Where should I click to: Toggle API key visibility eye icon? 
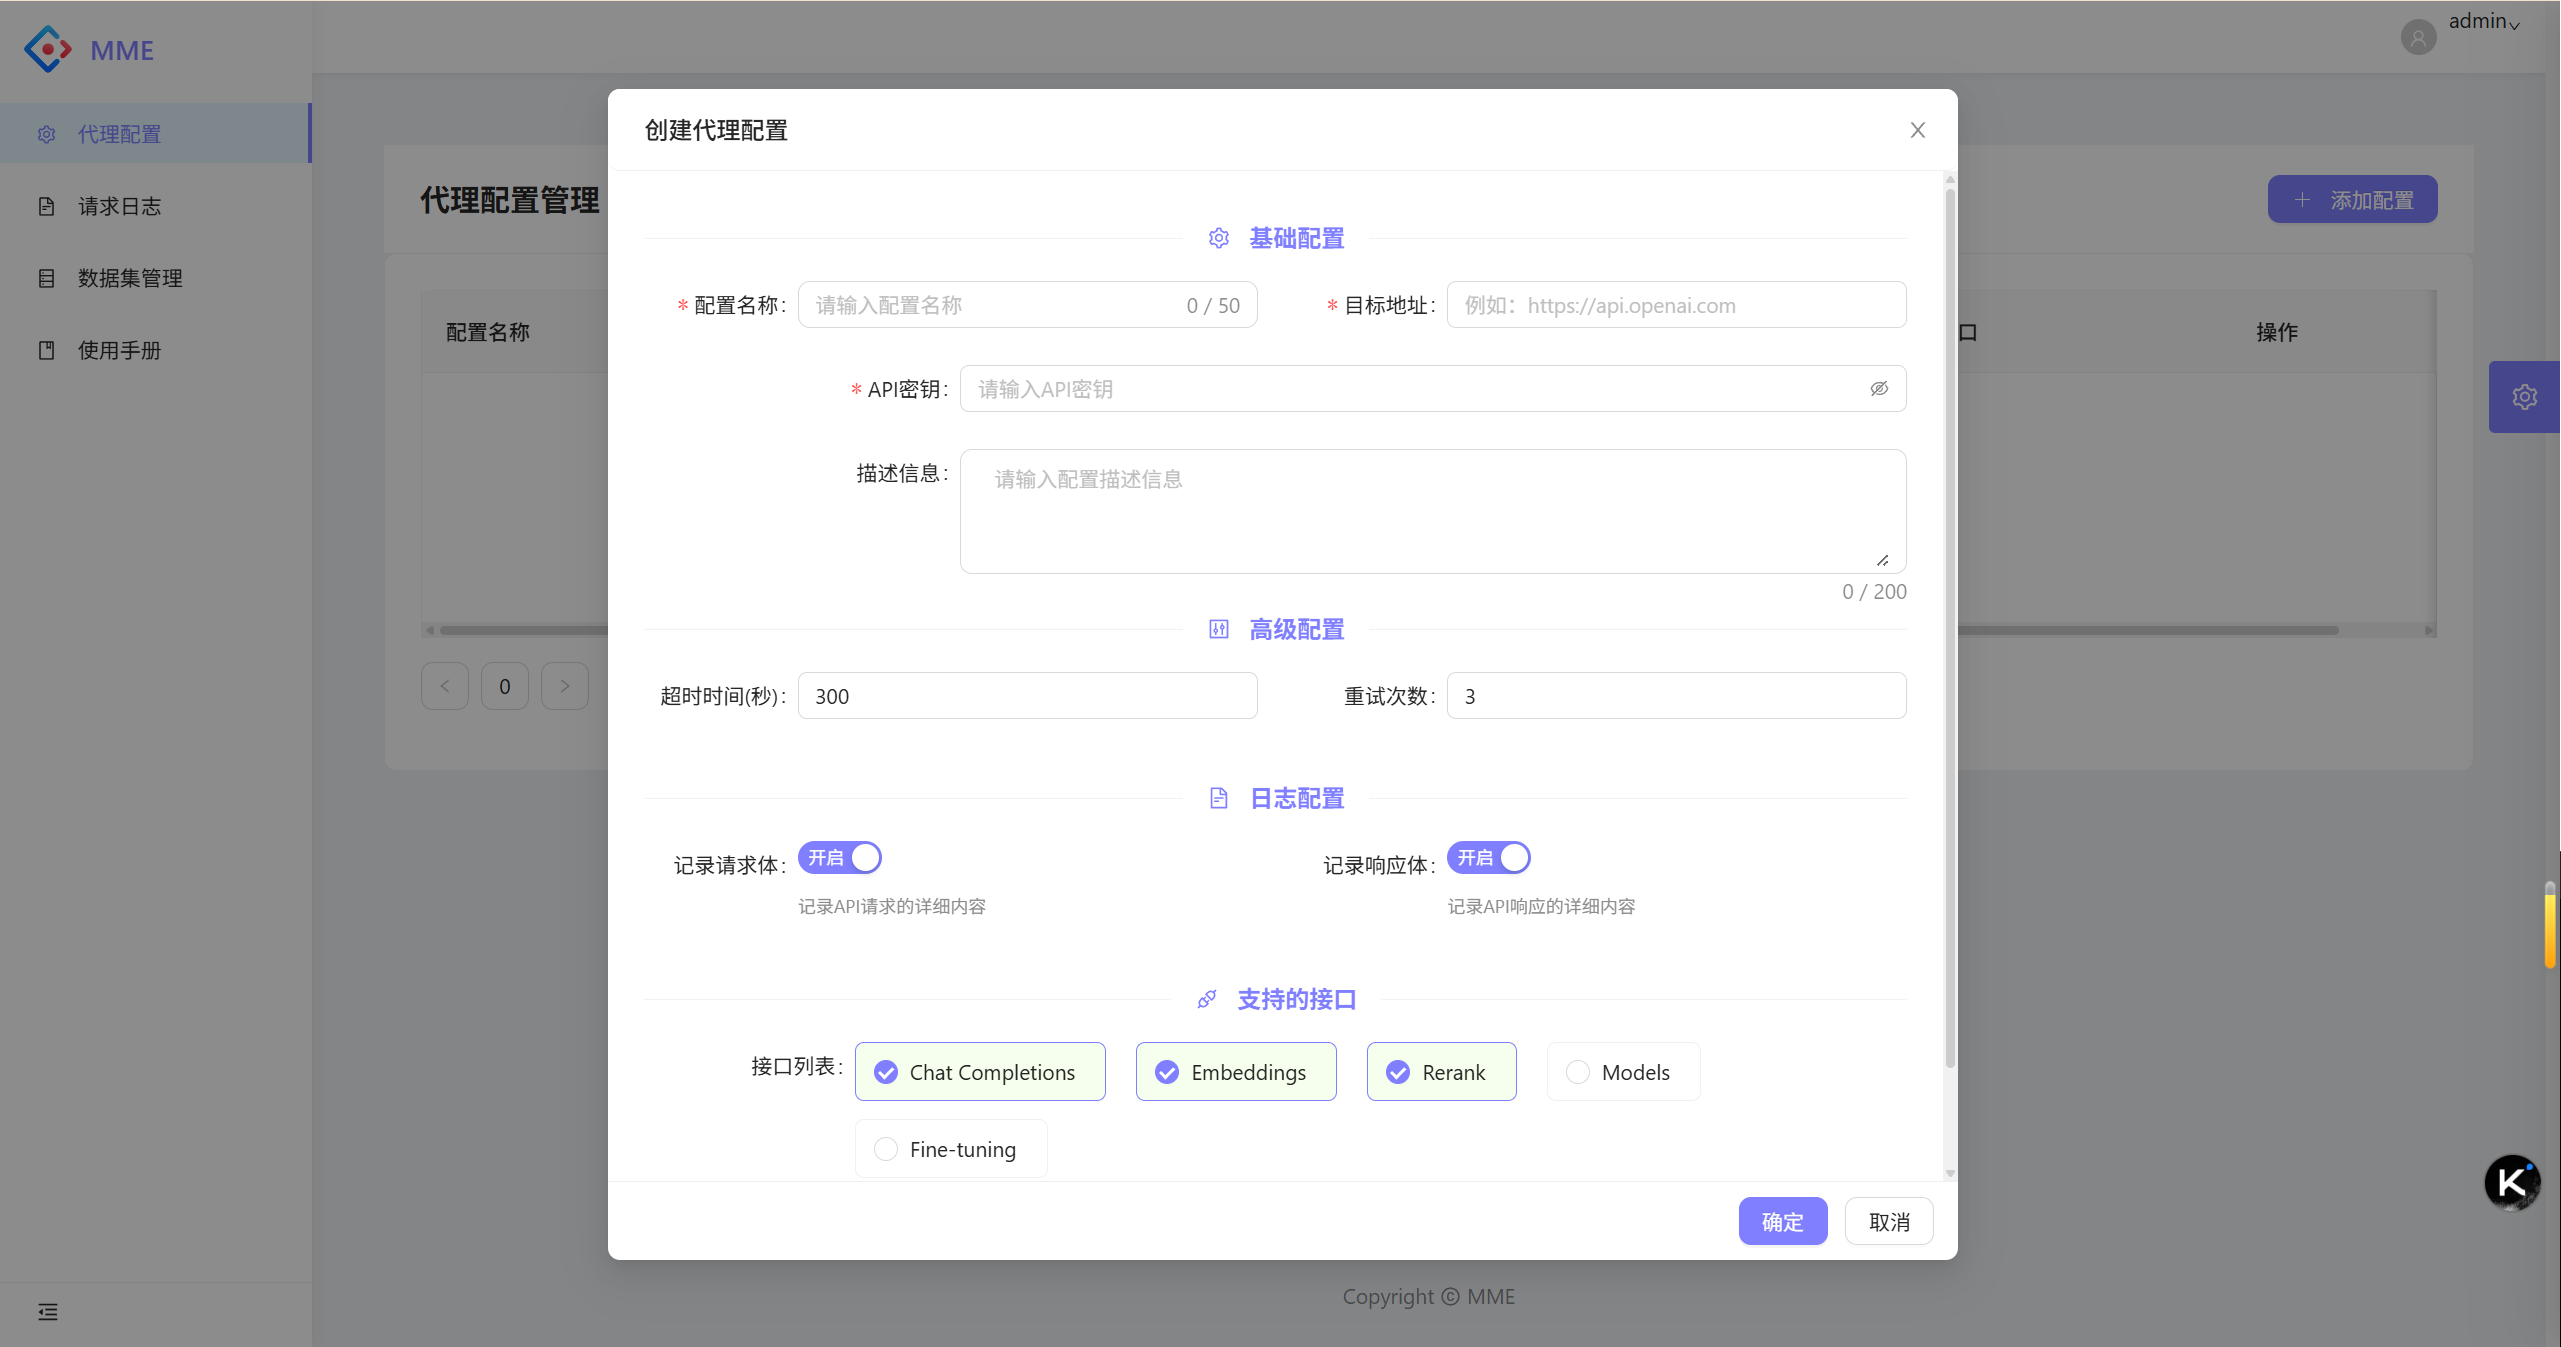[x=1879, y=389]
